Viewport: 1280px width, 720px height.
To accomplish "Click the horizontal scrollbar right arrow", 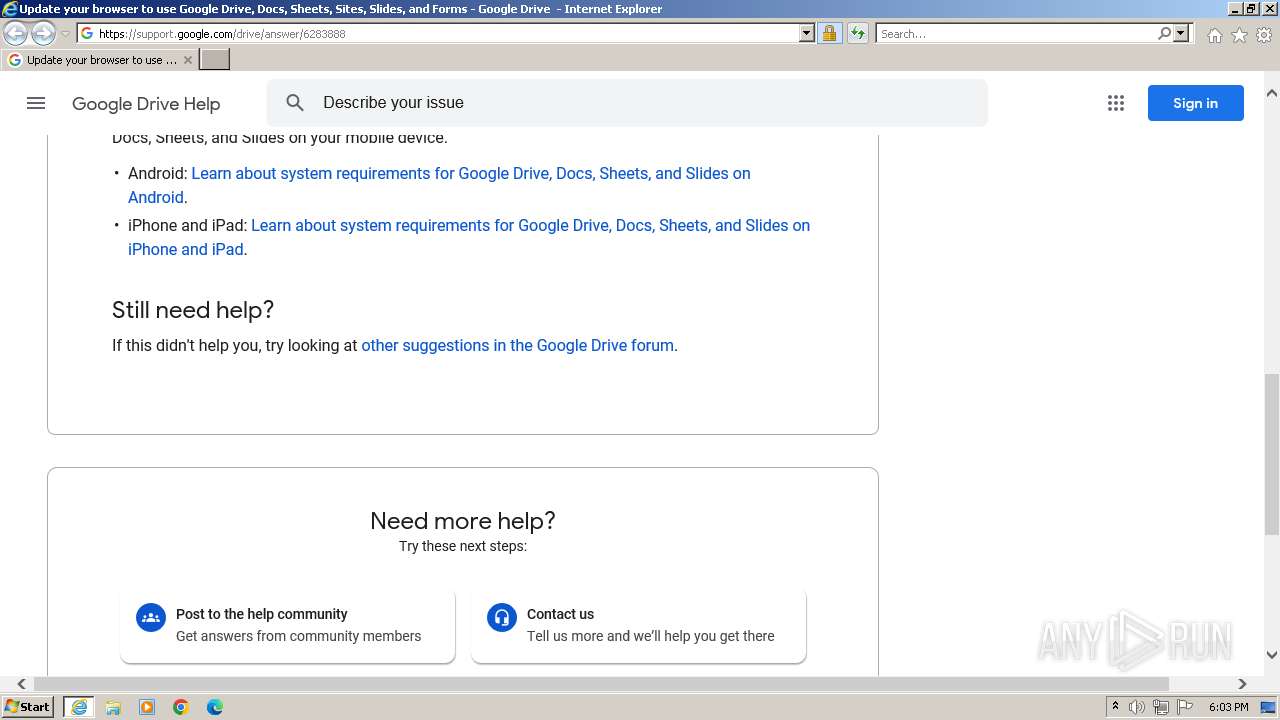I will pyautogui.click(x=1242, y=684).
